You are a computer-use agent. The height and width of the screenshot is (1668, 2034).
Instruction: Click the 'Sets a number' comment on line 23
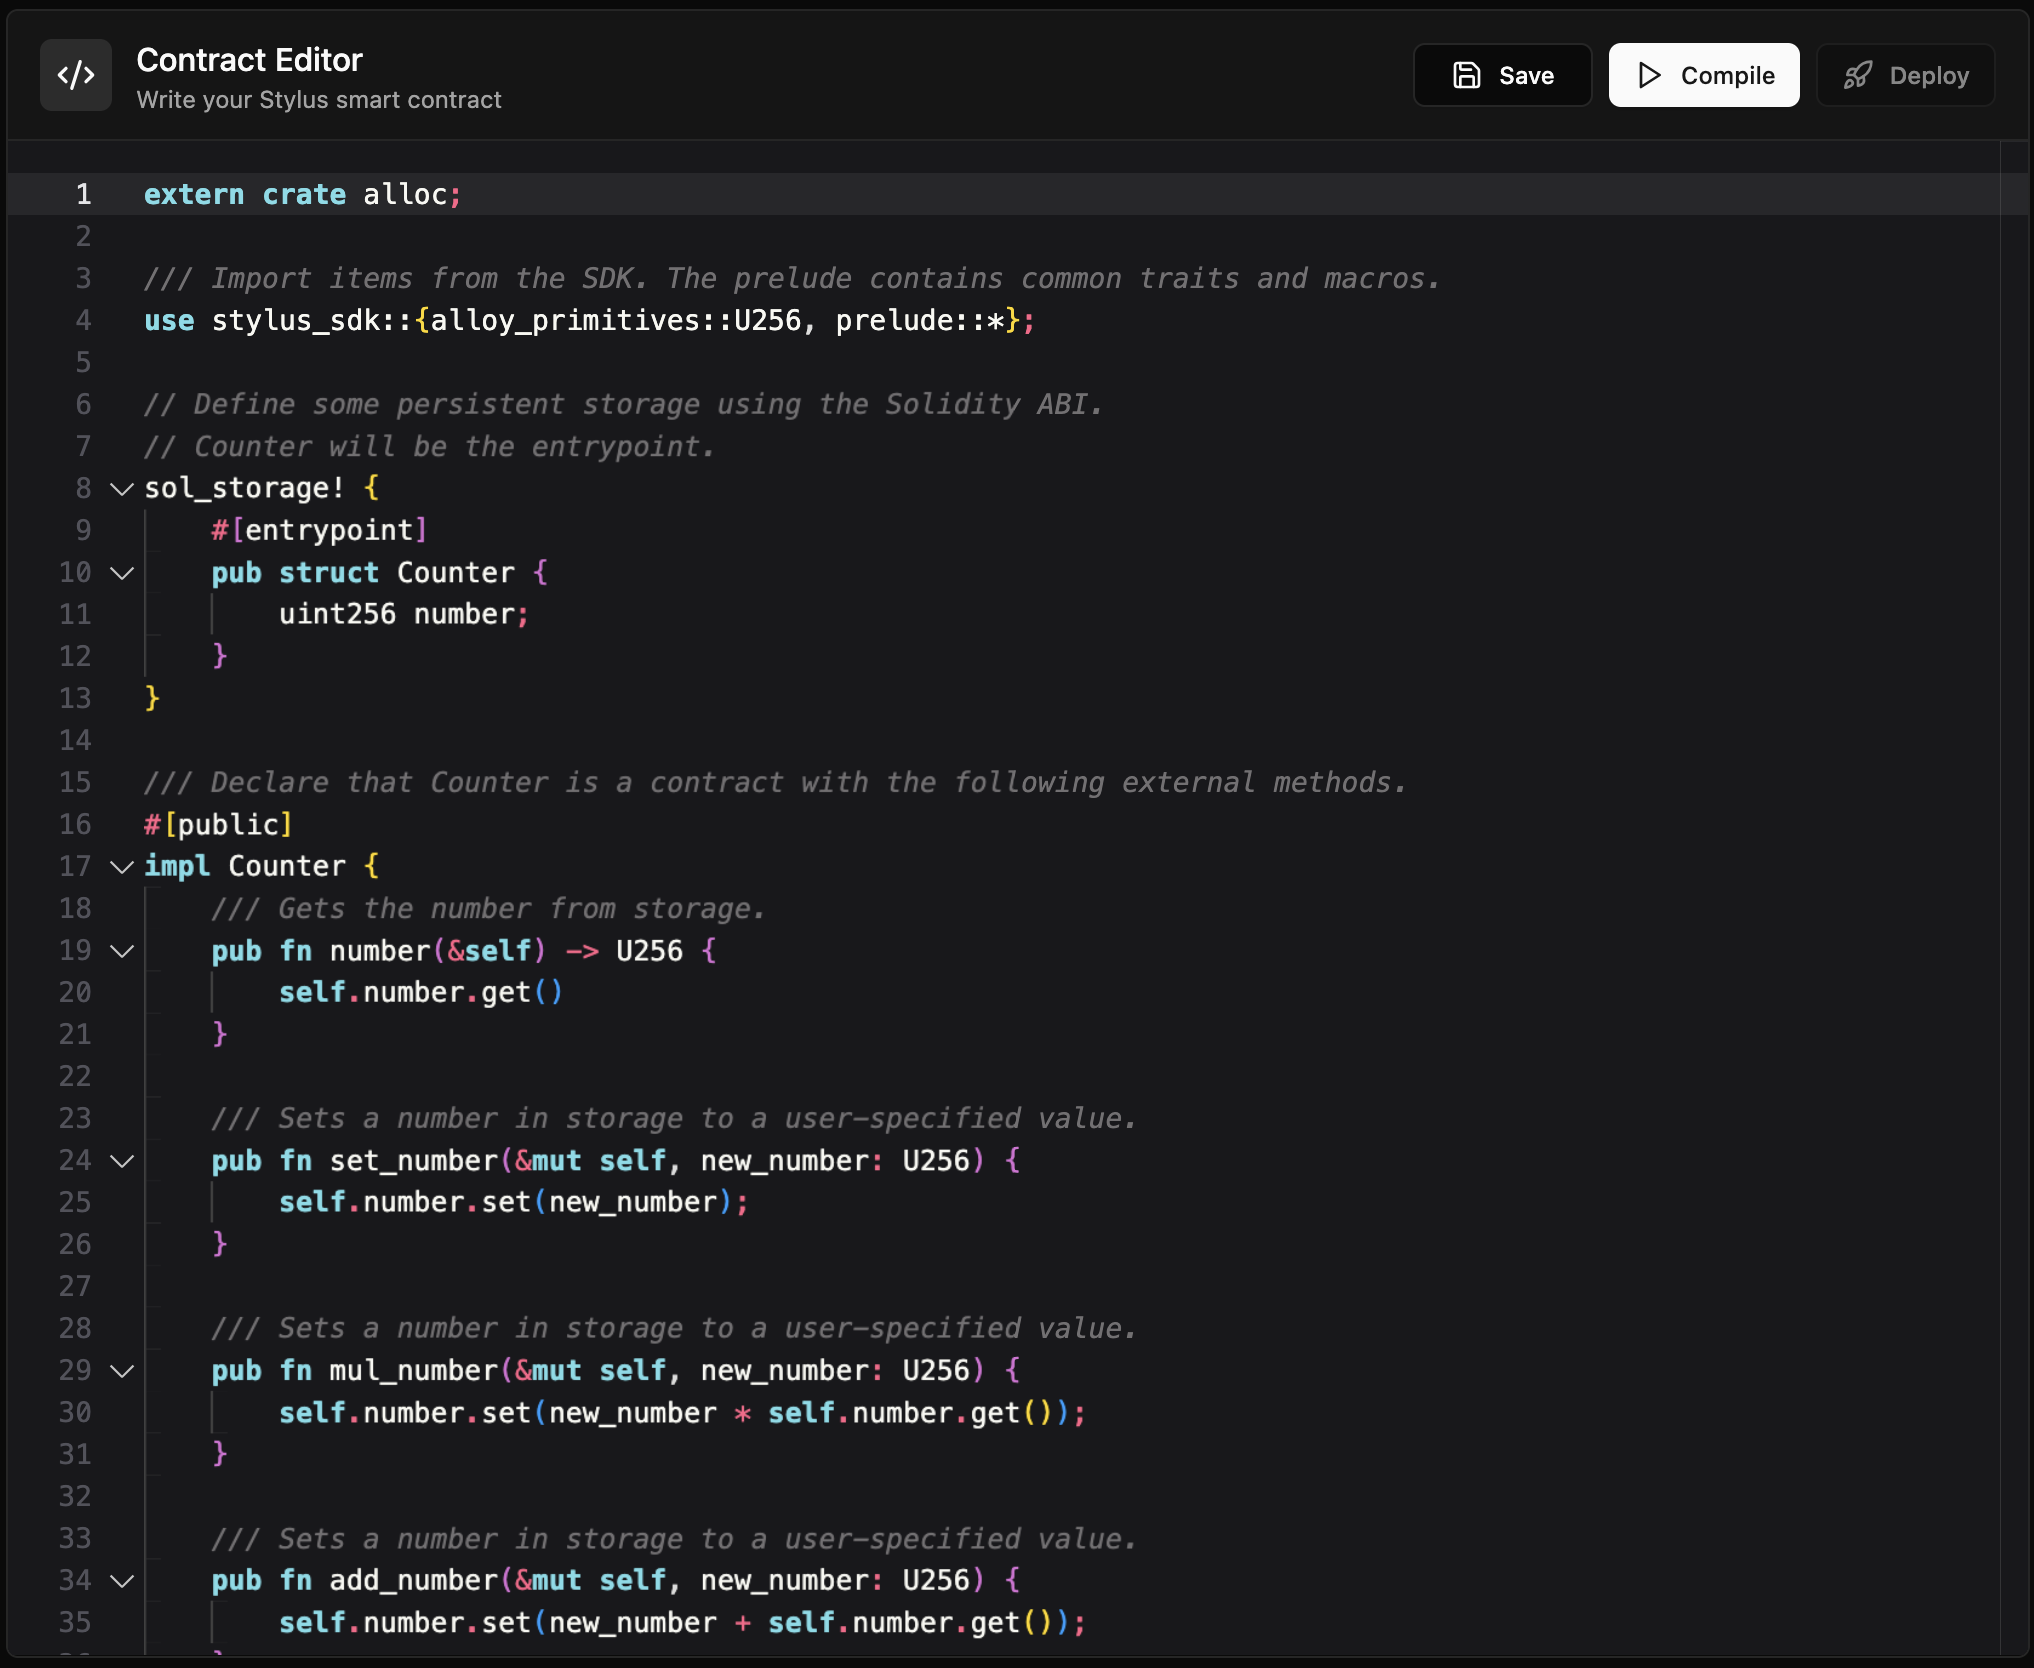pos(674,1118)
